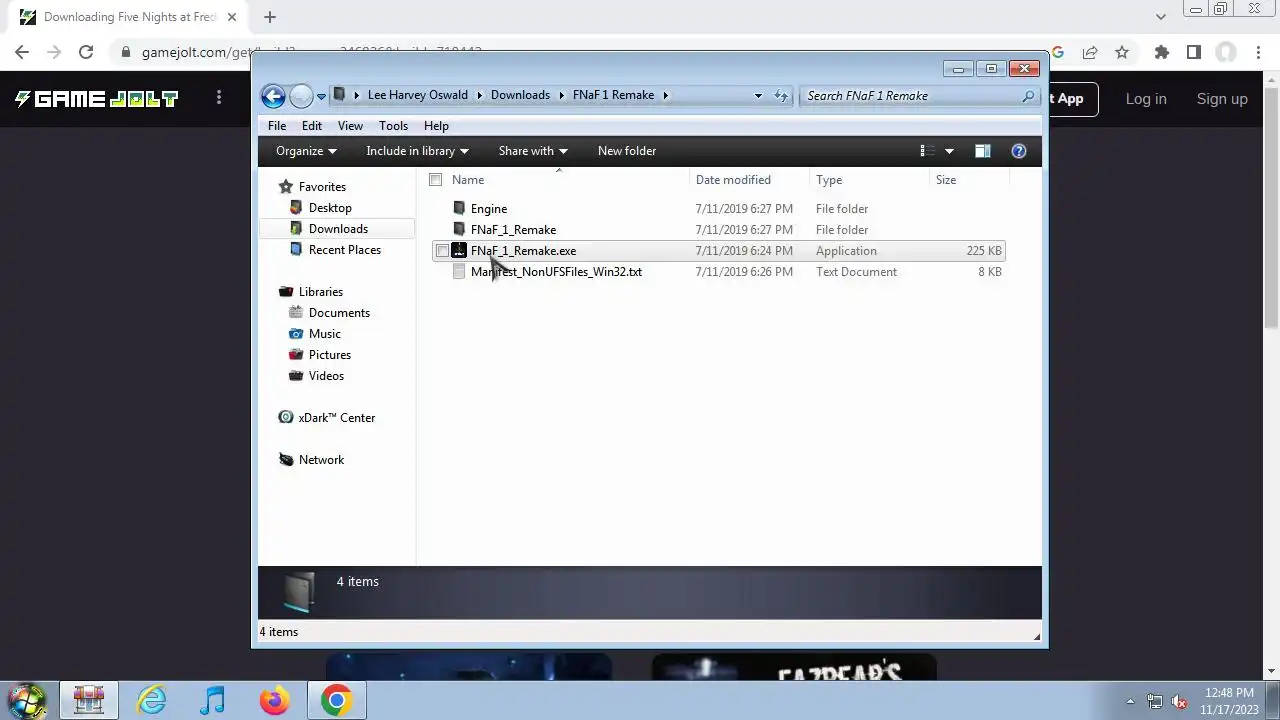The width and height of the screenshot is (1280, 720).
Task: Click the refresh icon next to the address bar
Action: point(781,96)
